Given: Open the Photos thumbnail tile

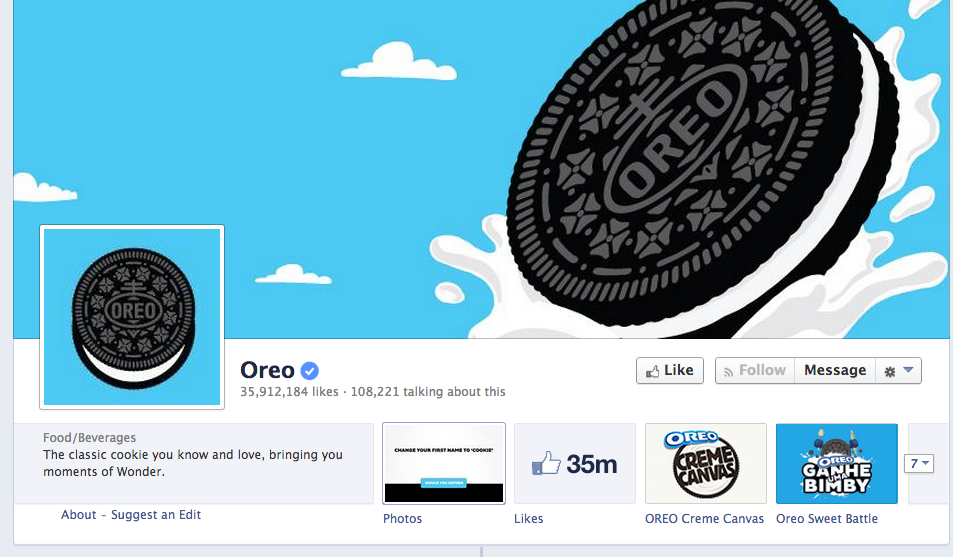Looking at the screenshot, I should (444, 463).
